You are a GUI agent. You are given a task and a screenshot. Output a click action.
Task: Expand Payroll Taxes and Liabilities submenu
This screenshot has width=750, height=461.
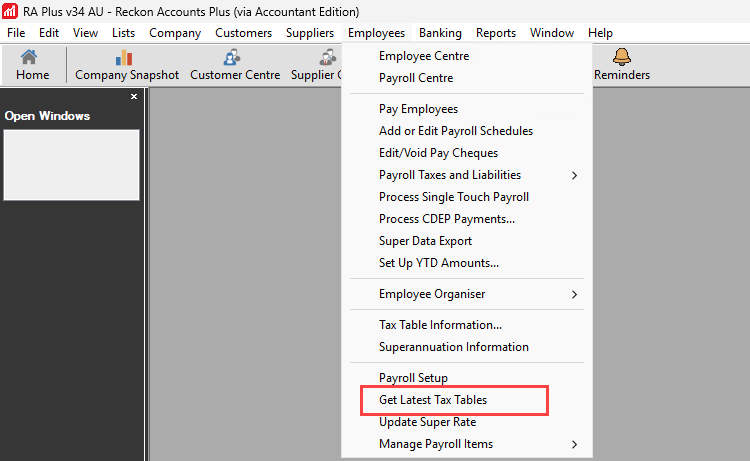[x=467, y=175]
